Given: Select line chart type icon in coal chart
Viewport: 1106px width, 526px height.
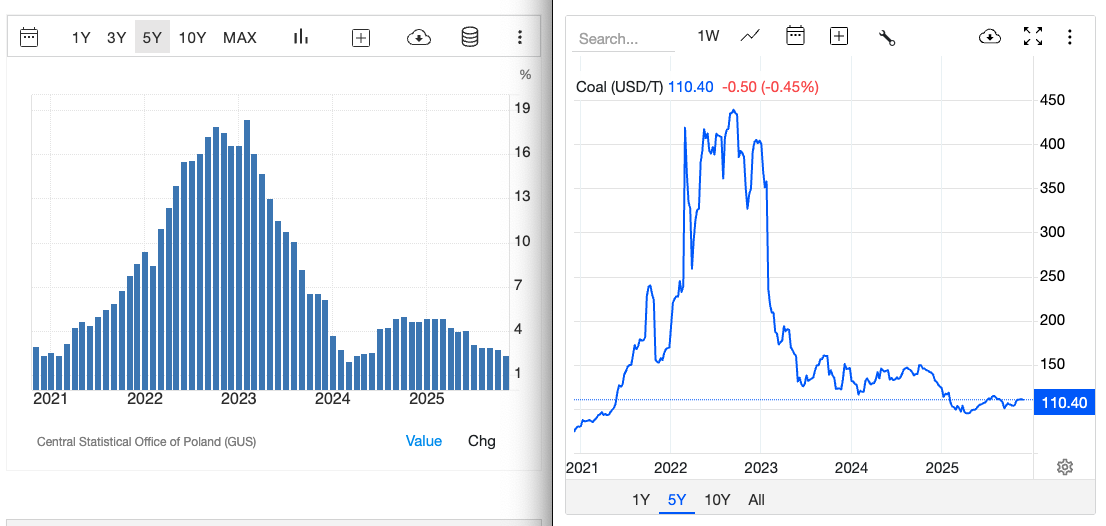Looking at the screenshot, I should [750, 37].
